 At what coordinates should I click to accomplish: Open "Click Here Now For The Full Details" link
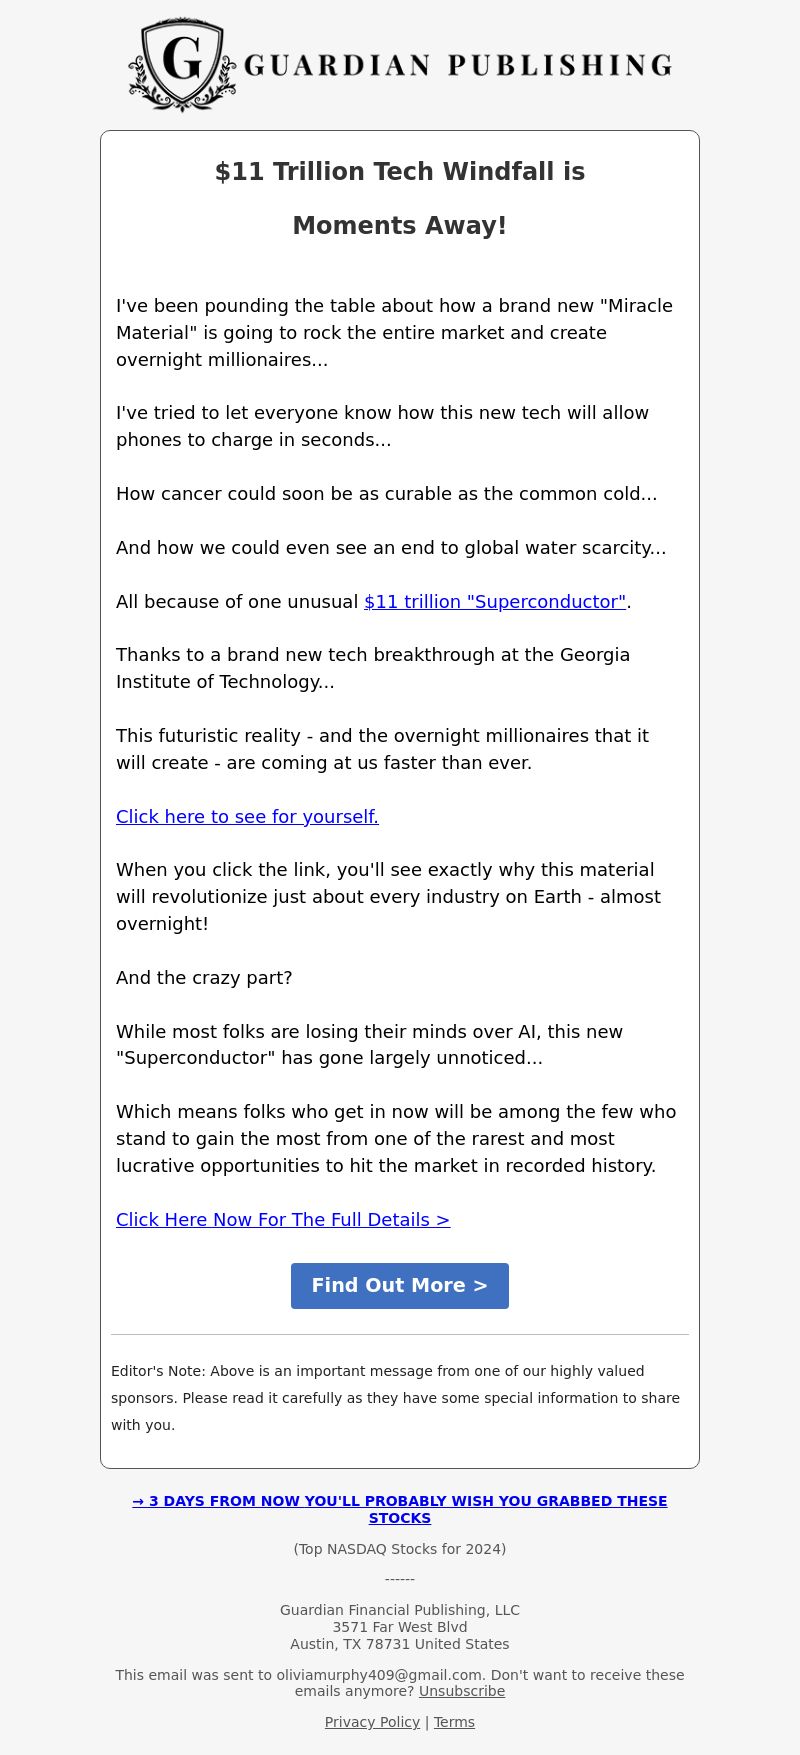click(283, 1220)
